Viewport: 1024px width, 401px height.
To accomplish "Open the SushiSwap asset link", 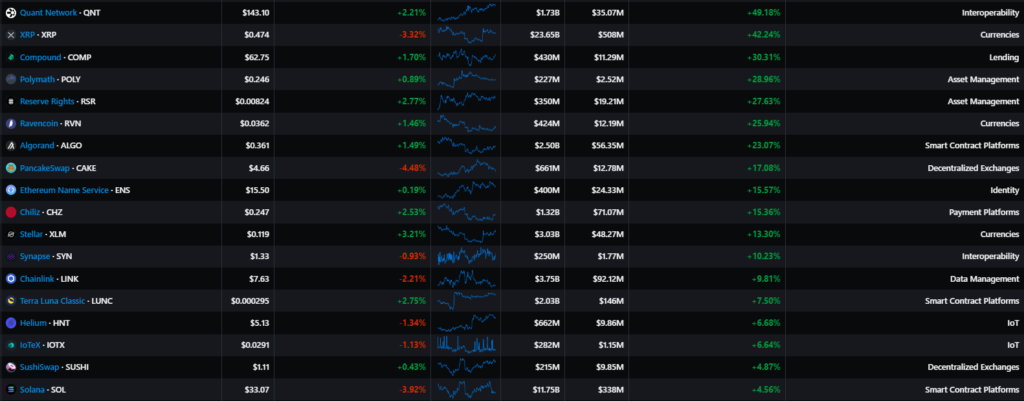I will 40,367.
